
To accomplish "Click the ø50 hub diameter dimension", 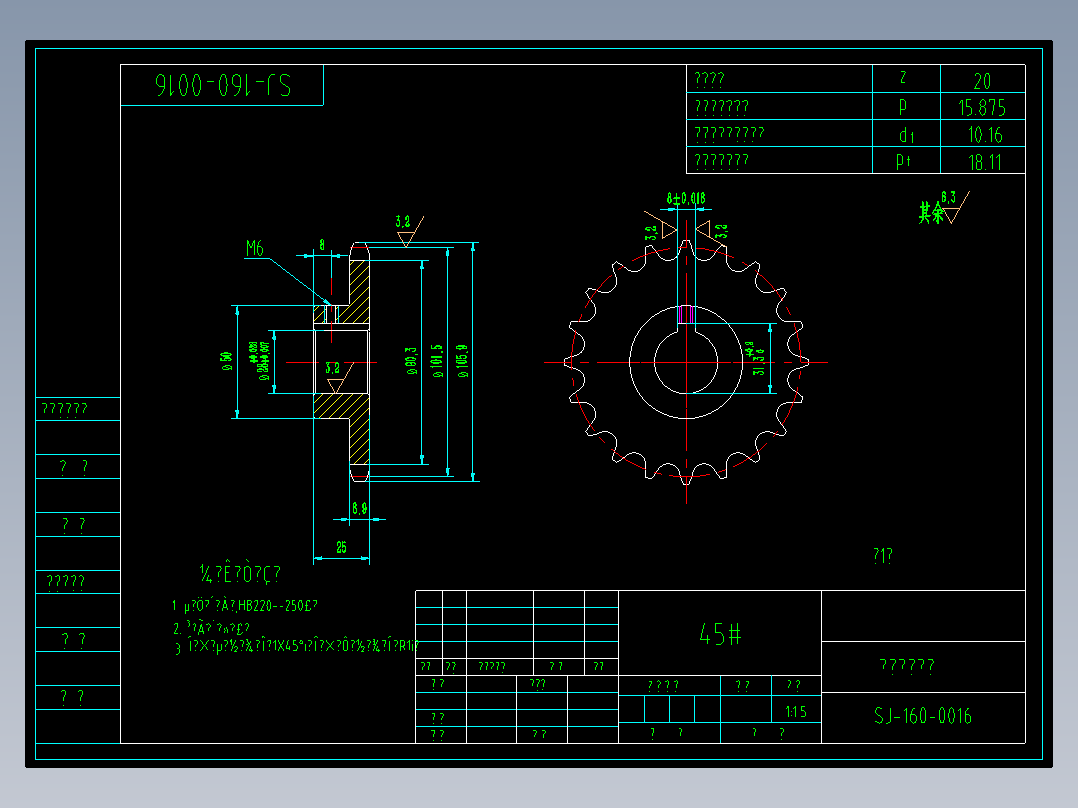I will (226, 361).
